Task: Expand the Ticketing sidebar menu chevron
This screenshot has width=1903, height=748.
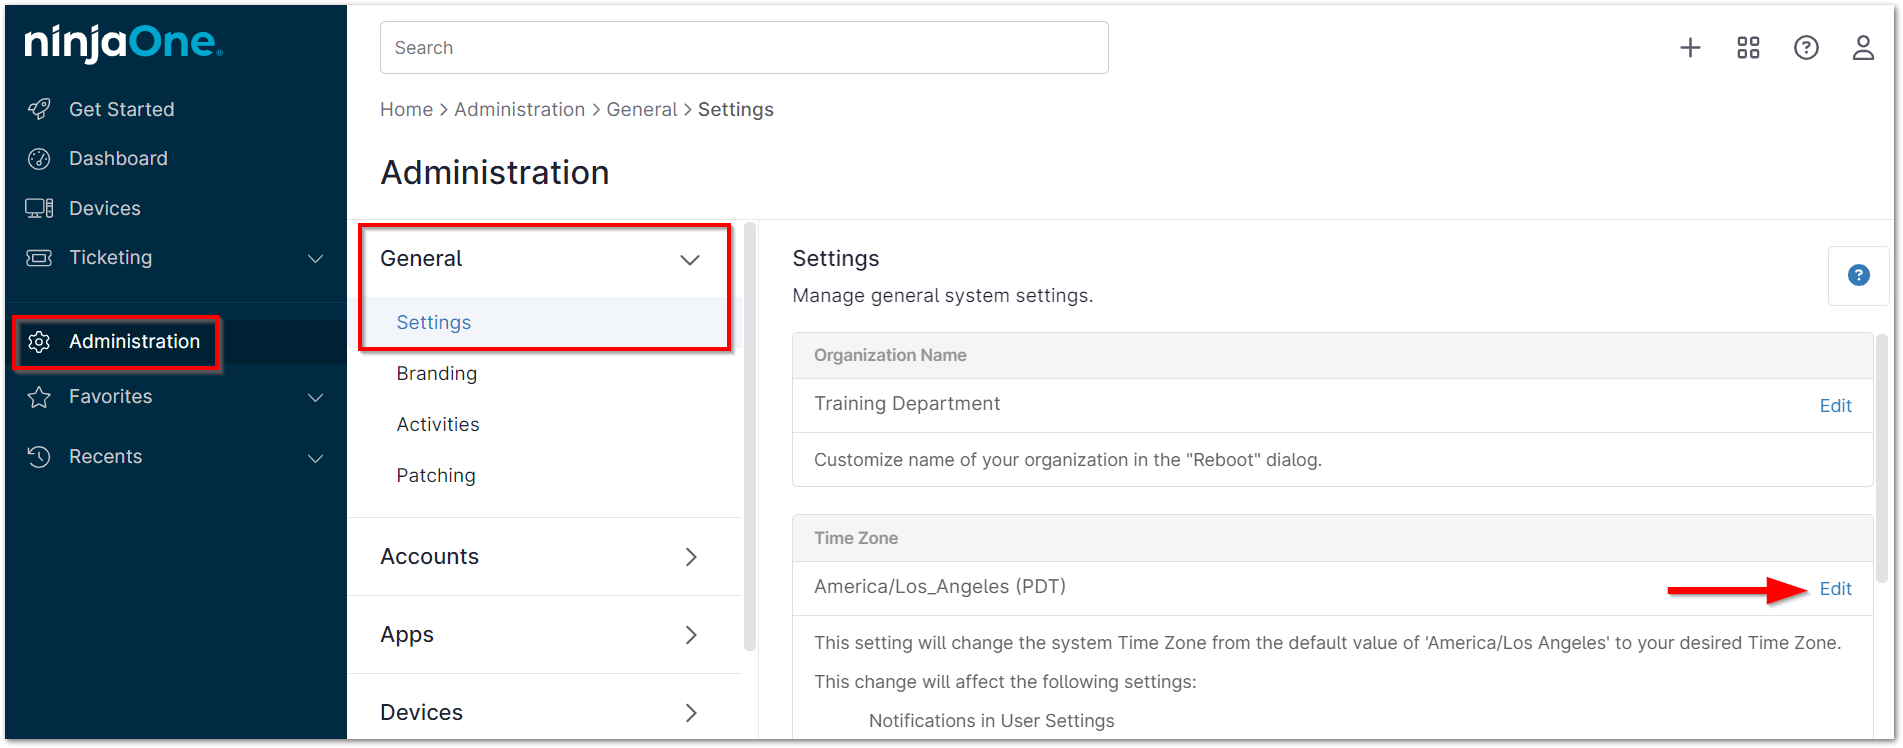Action: point(315,258)
